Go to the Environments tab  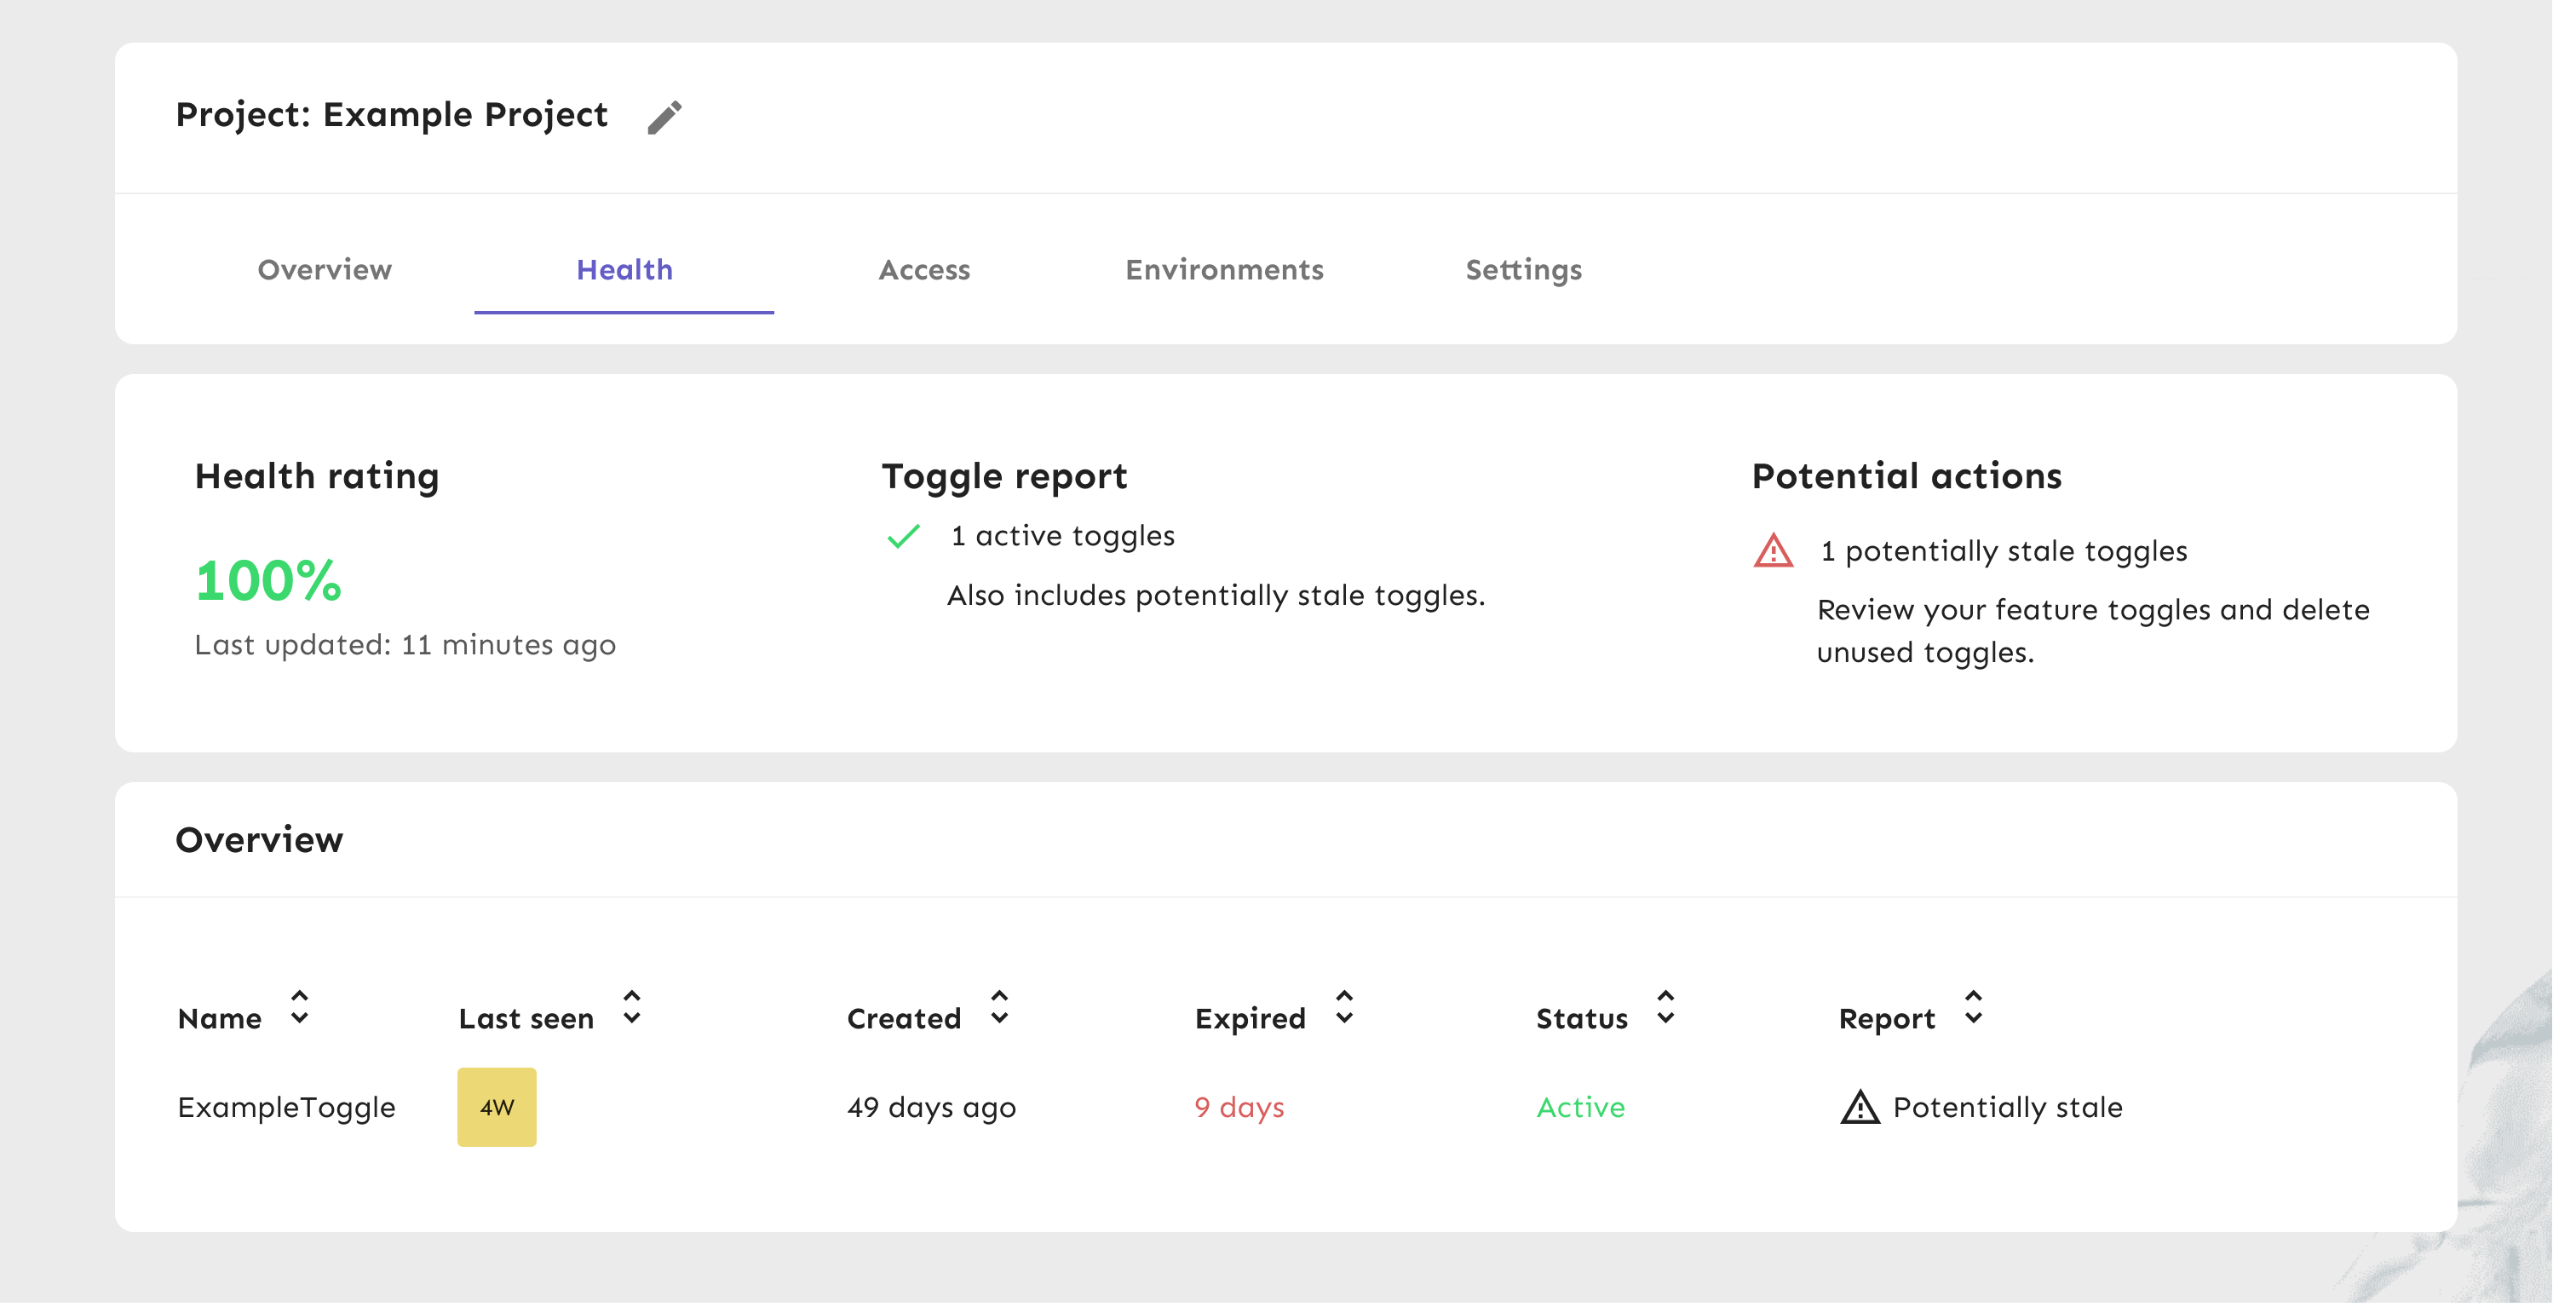[1224, 269]
